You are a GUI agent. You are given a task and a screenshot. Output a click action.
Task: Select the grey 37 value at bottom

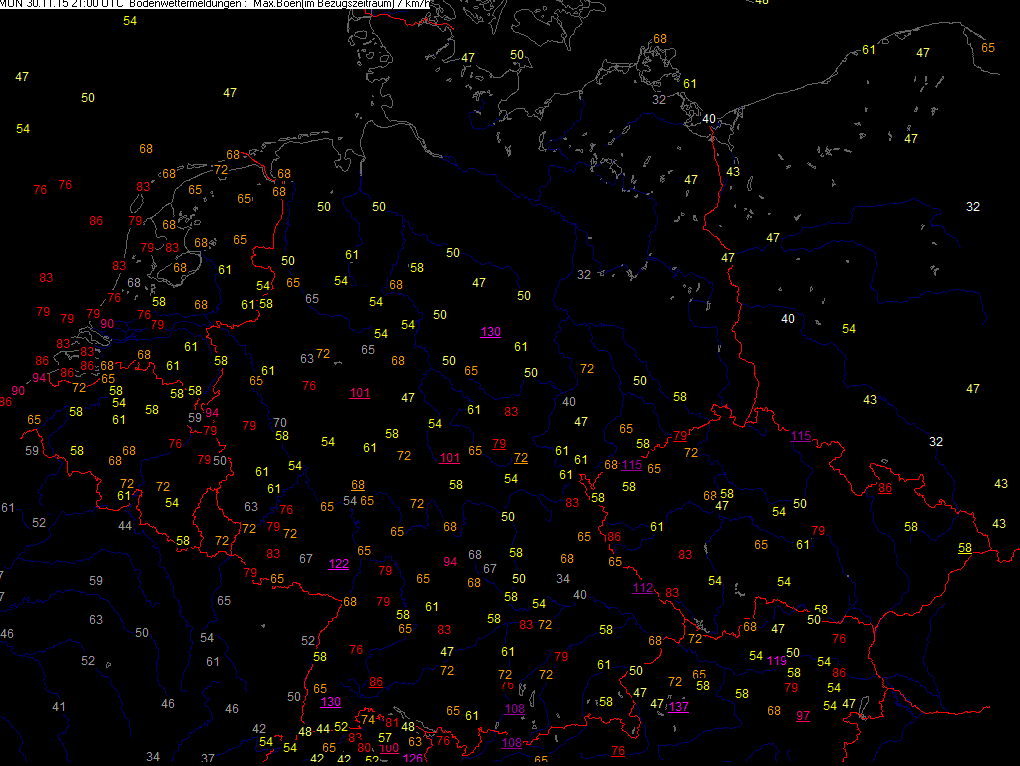point(208,758)
